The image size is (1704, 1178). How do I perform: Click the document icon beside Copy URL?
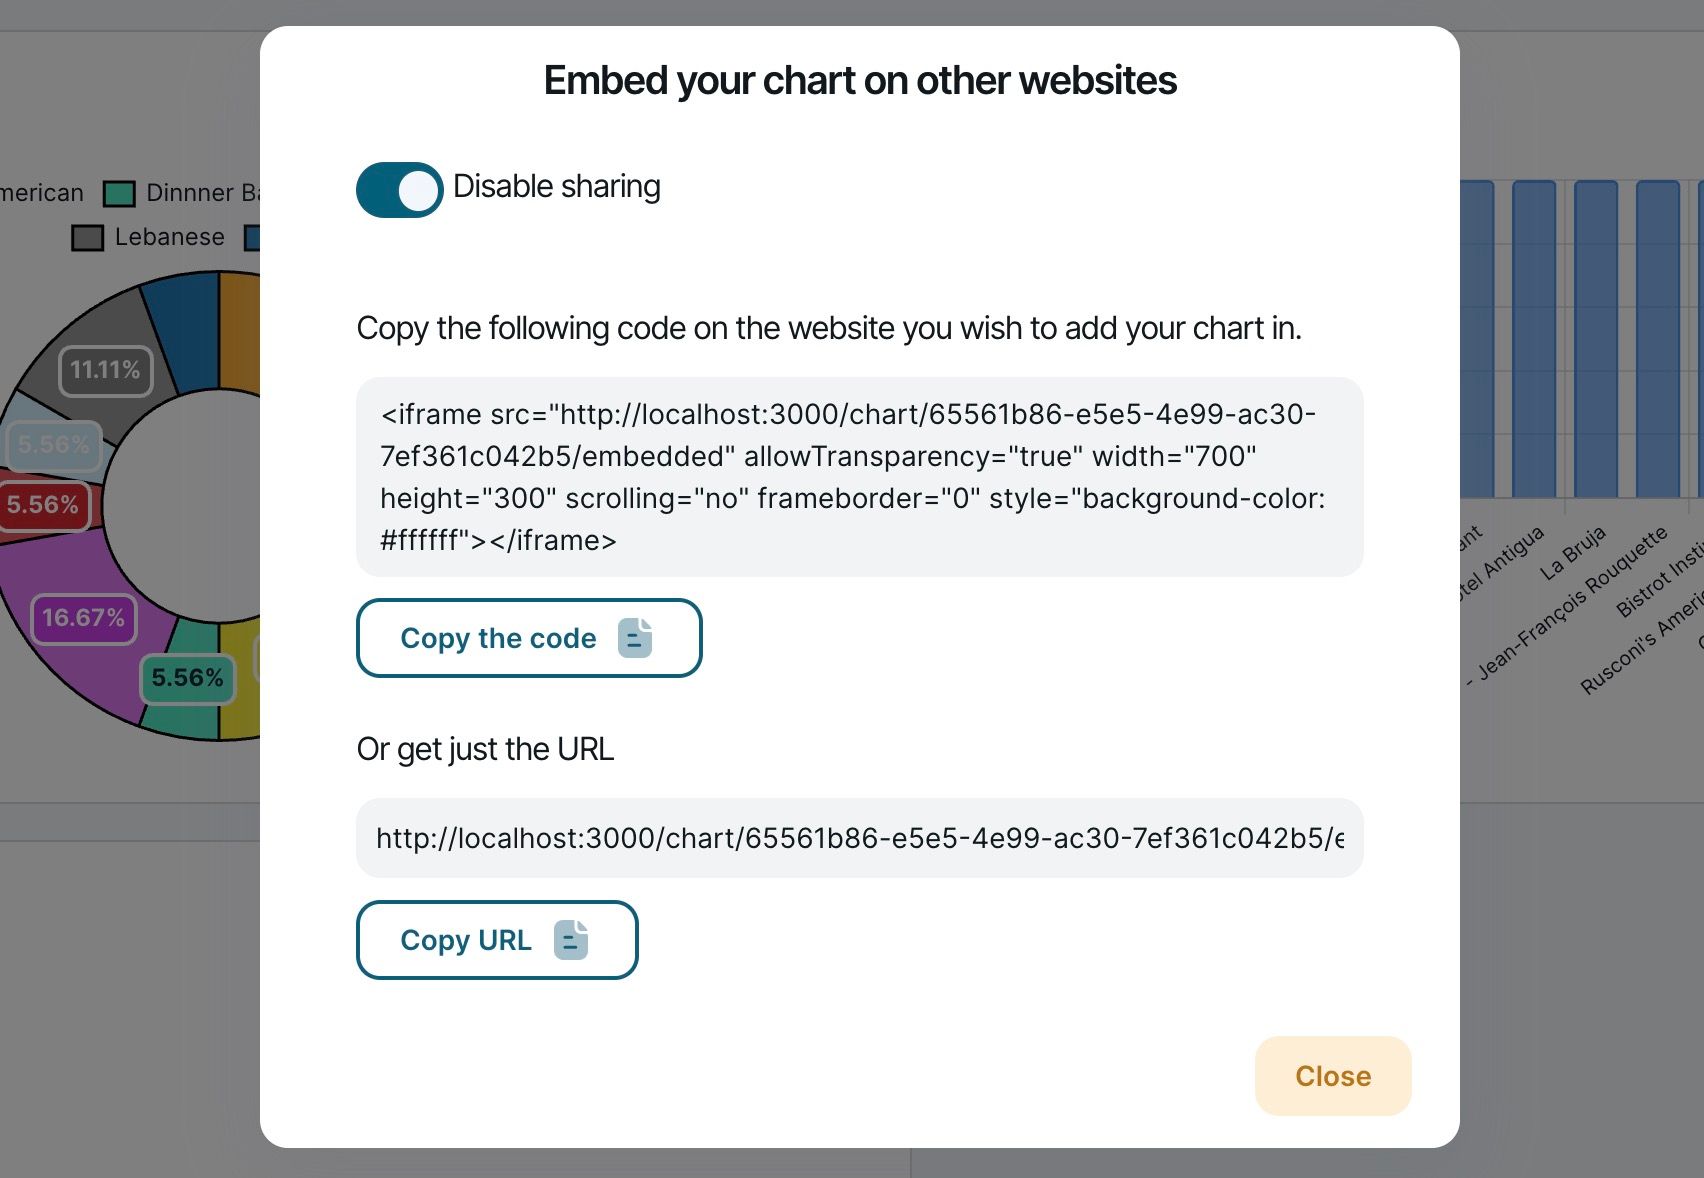pyautogui.click(x=571, y=940)
